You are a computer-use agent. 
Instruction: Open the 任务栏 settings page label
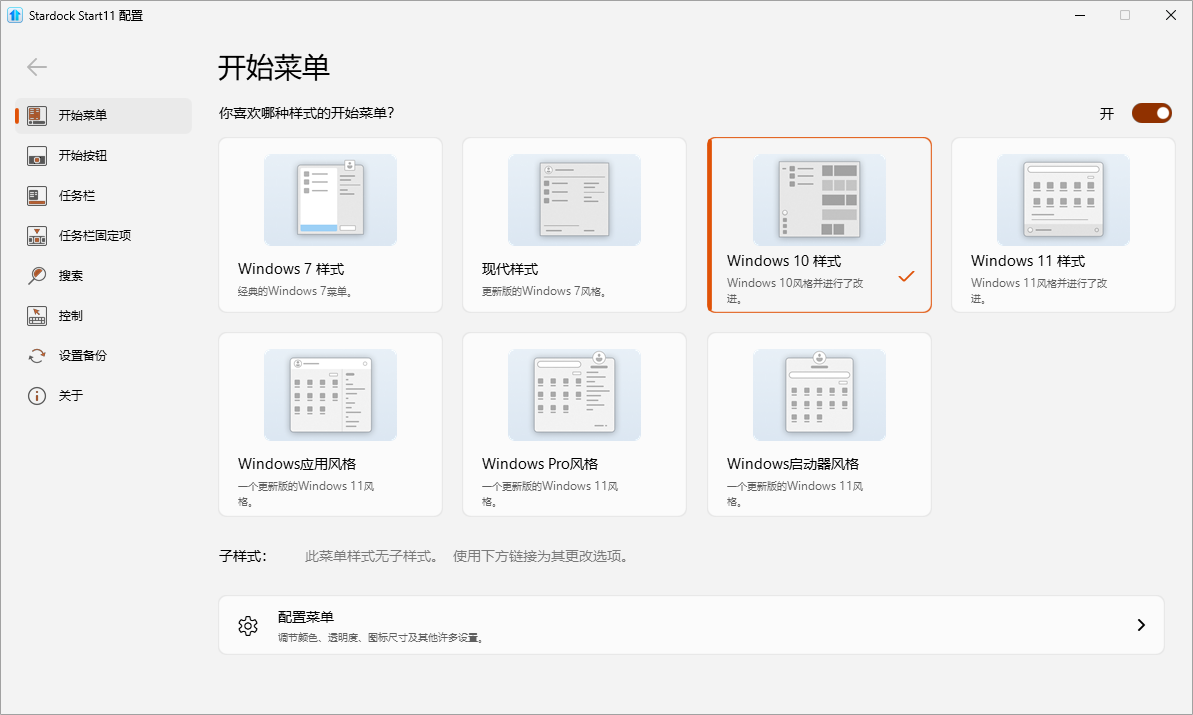pos(77,196)
